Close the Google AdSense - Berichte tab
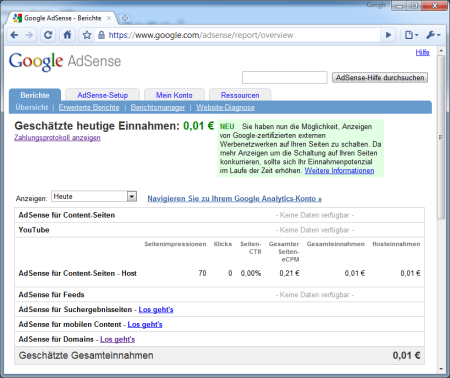Viewport: 450px width, 378px height. click(x=109, y=18)
